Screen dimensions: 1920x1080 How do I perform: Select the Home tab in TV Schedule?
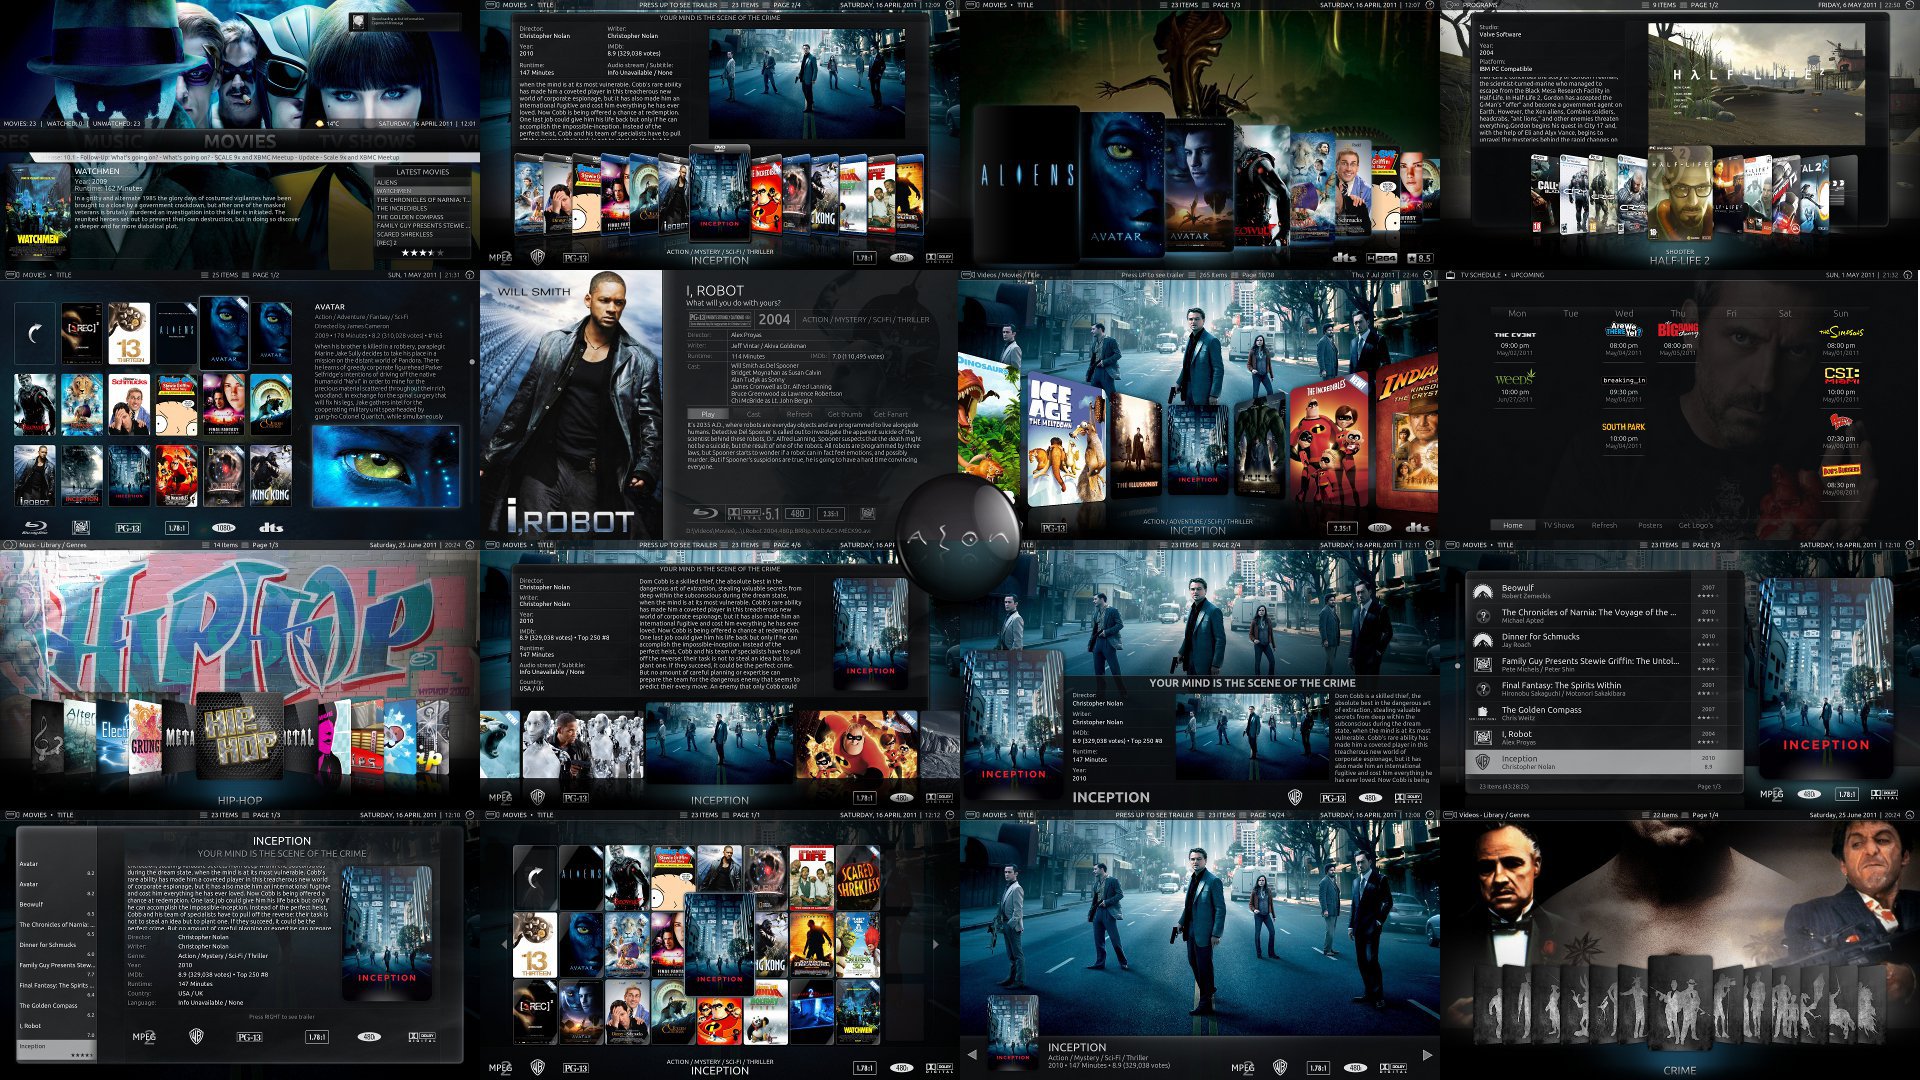tap(1512, 525)
